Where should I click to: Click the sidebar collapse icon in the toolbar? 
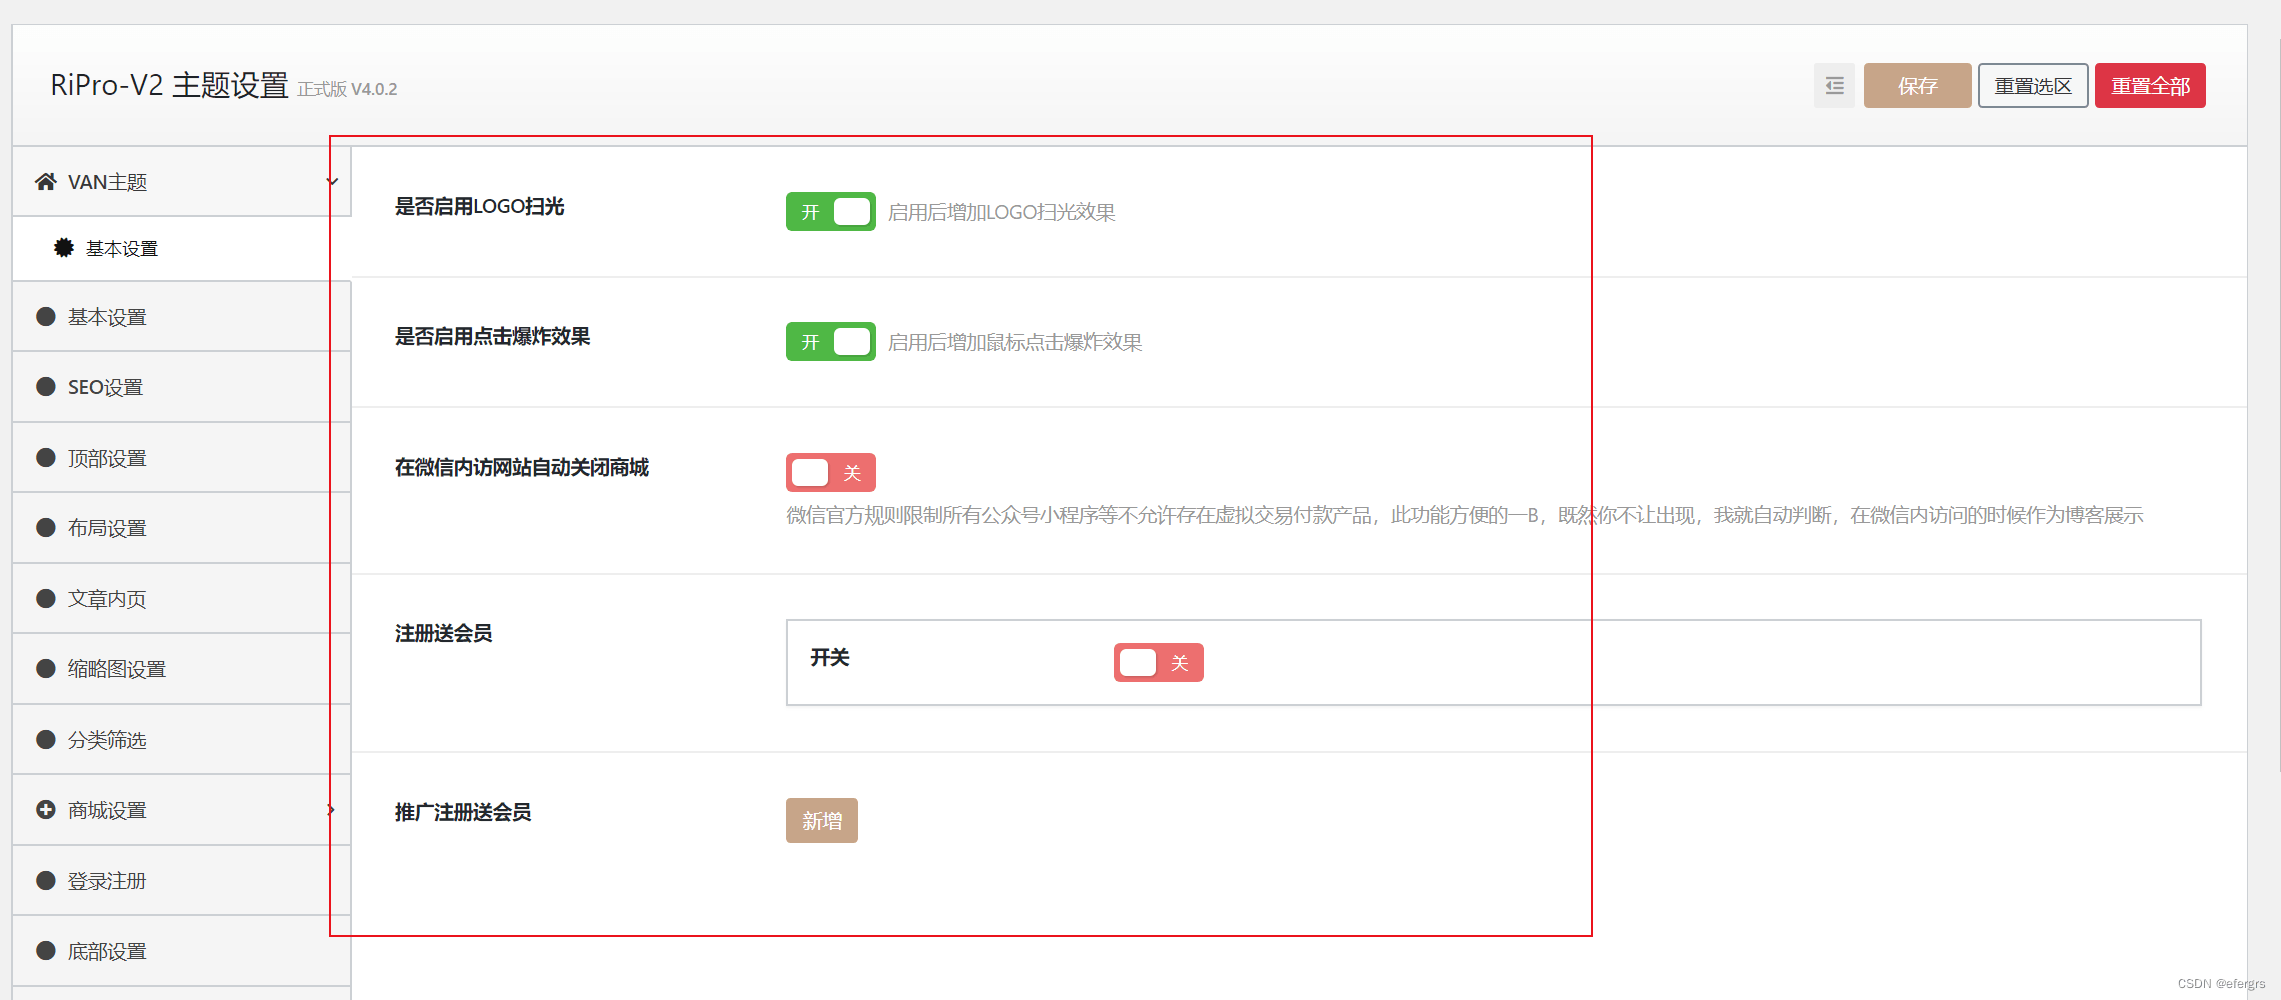click(x=1833, y=86)
